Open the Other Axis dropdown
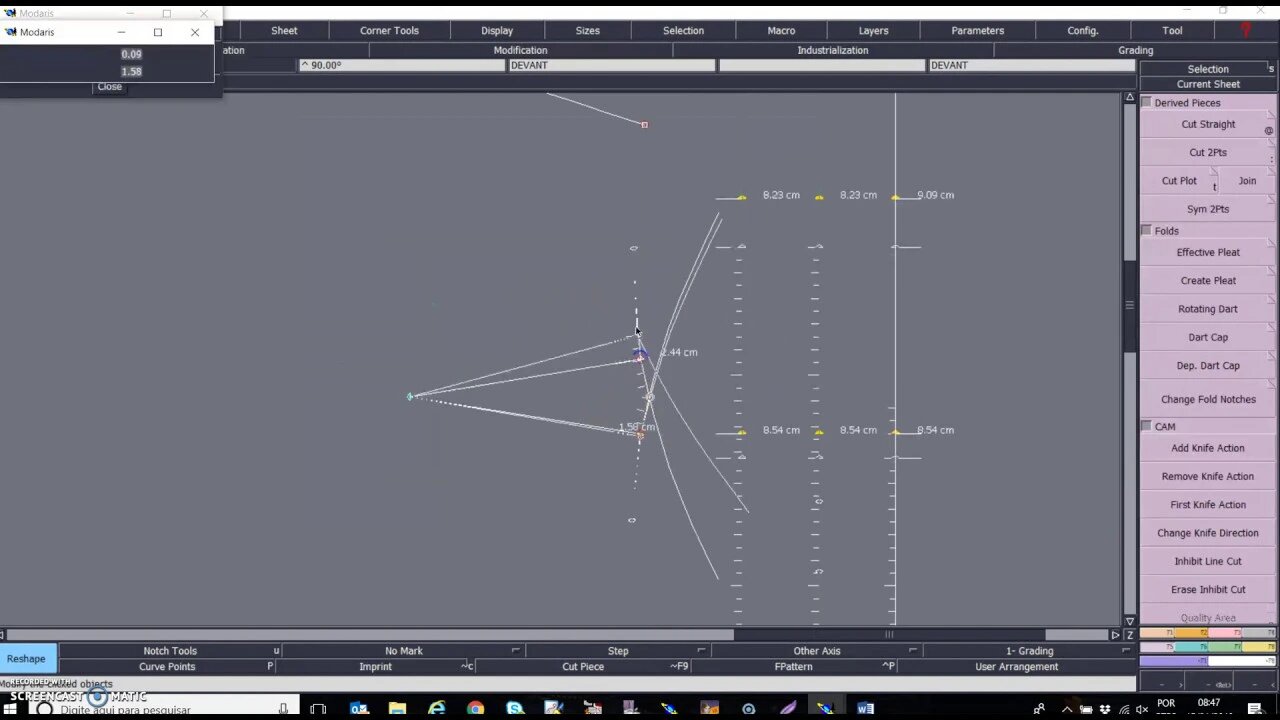 [817, 651]
